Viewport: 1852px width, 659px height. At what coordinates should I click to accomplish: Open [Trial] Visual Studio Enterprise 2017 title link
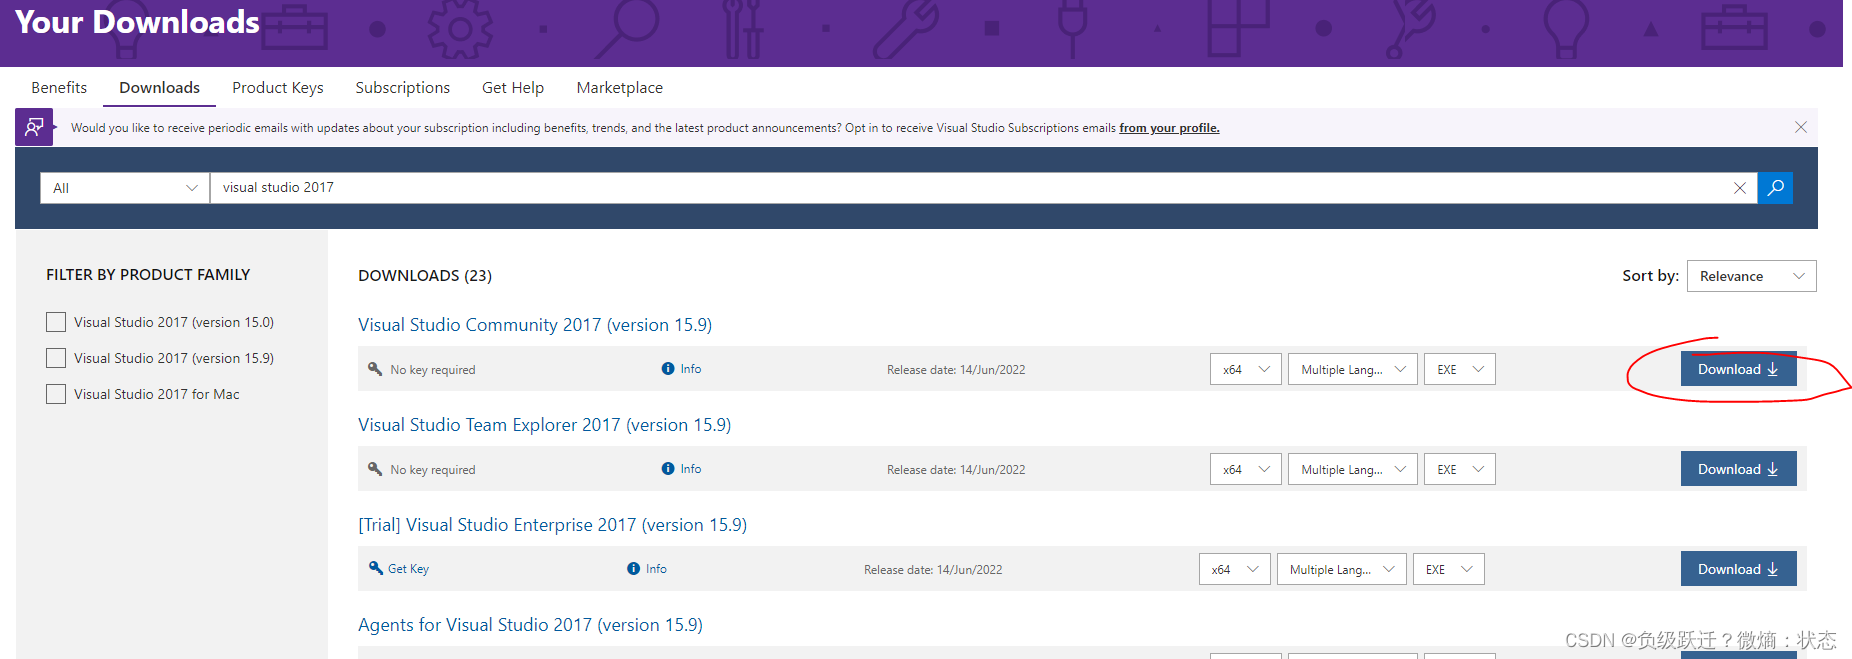[553, 525]
